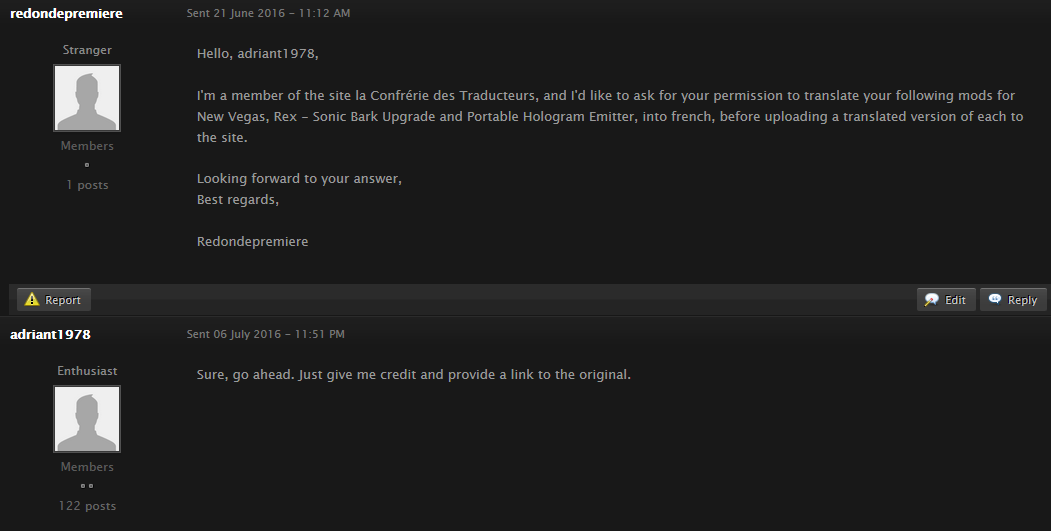Click the pencil speech bubble Edit icon
Viewport: 1051px width, 531px height.
pyautogui.click(x=932, y=300)
